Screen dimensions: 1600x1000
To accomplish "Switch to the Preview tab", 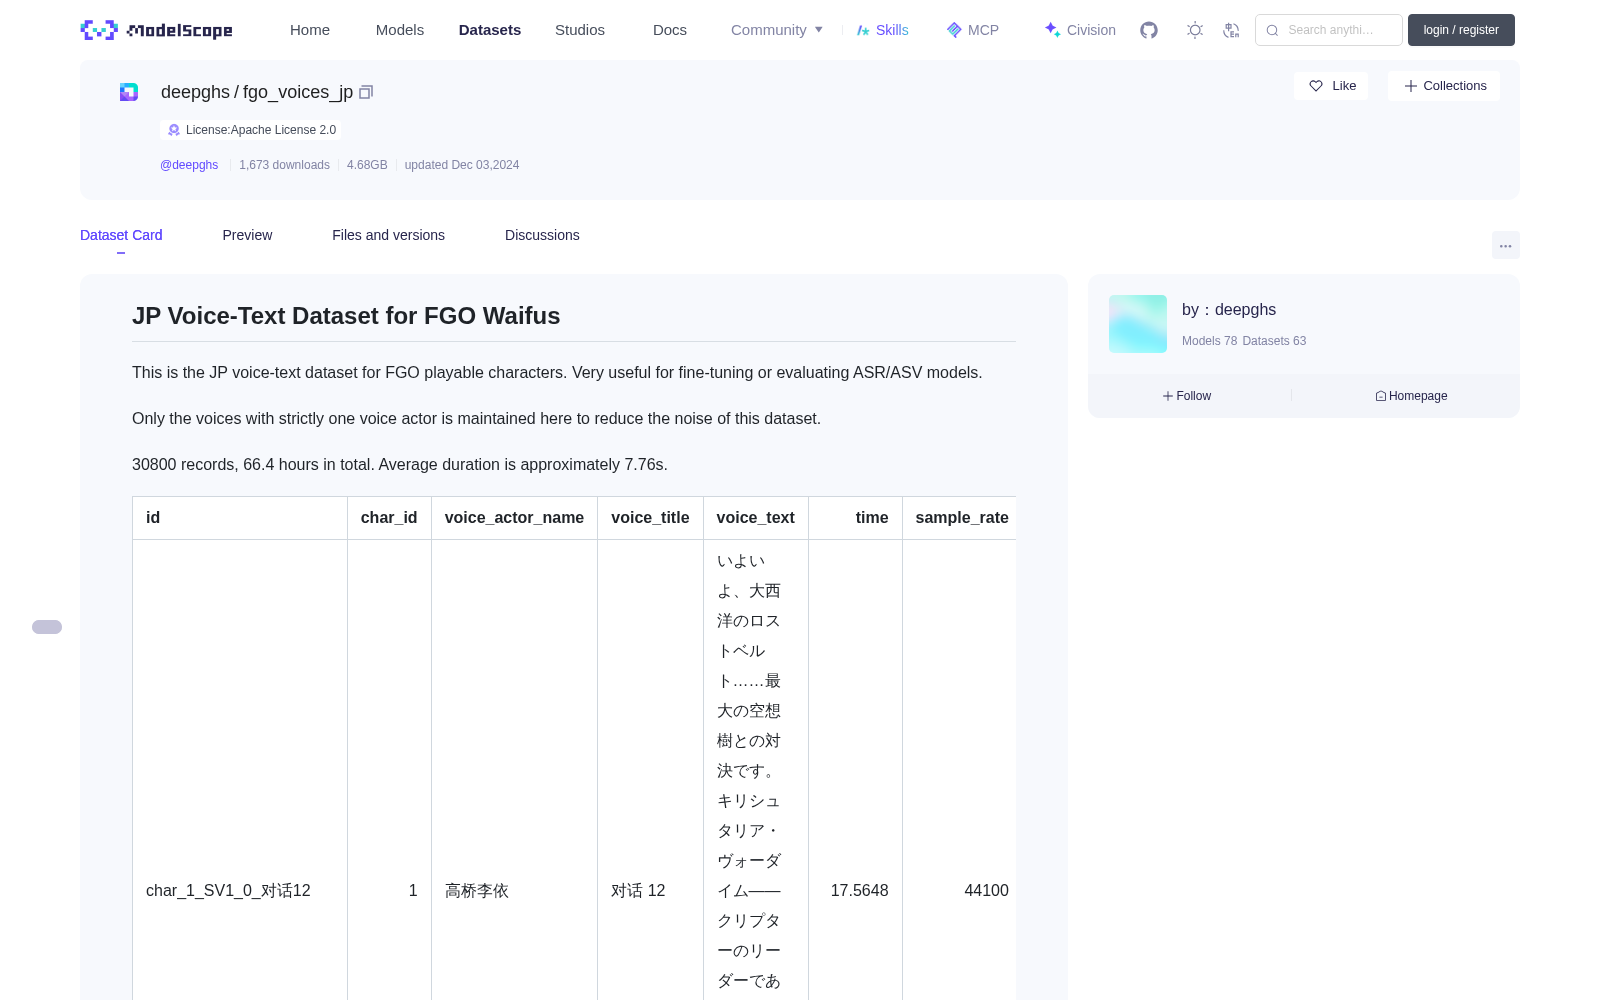I will [x=247, y=235].
